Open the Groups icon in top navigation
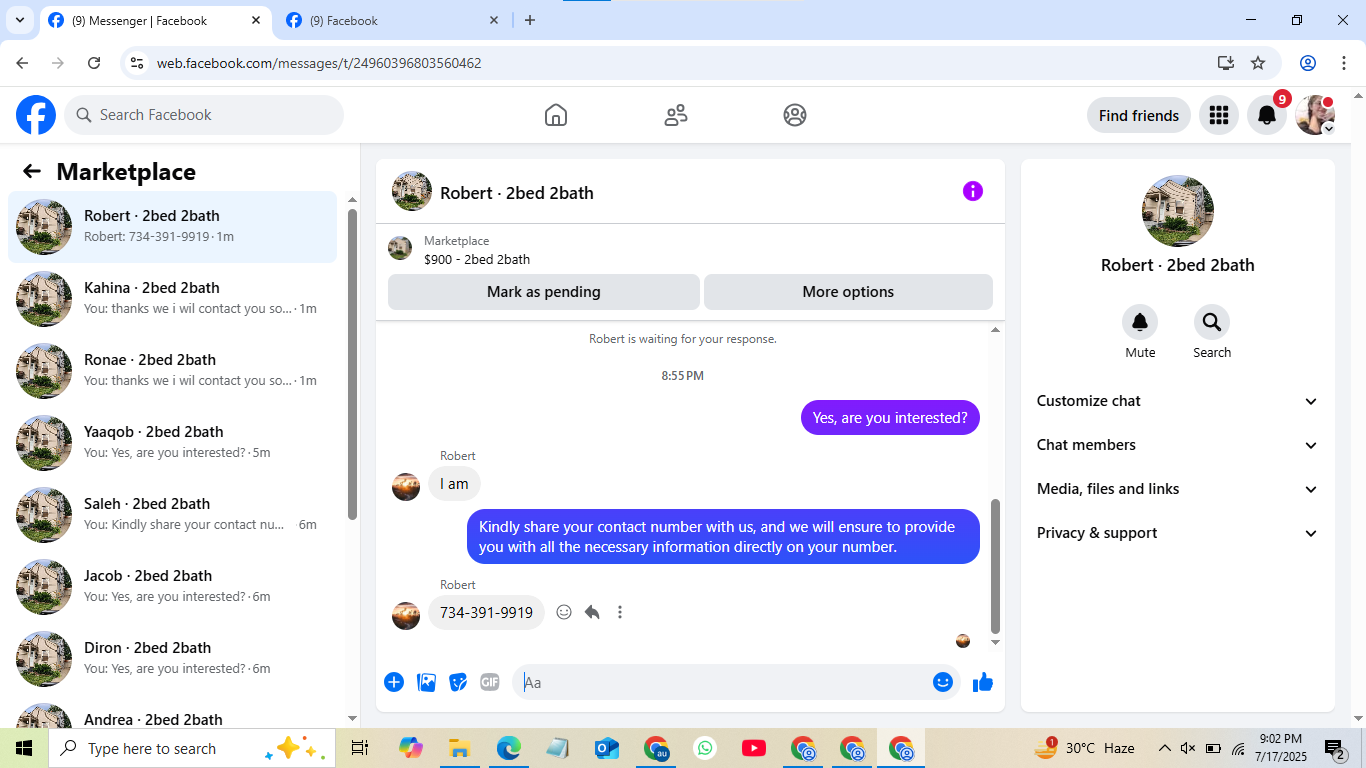1366x768 pixels. point(795,115)
